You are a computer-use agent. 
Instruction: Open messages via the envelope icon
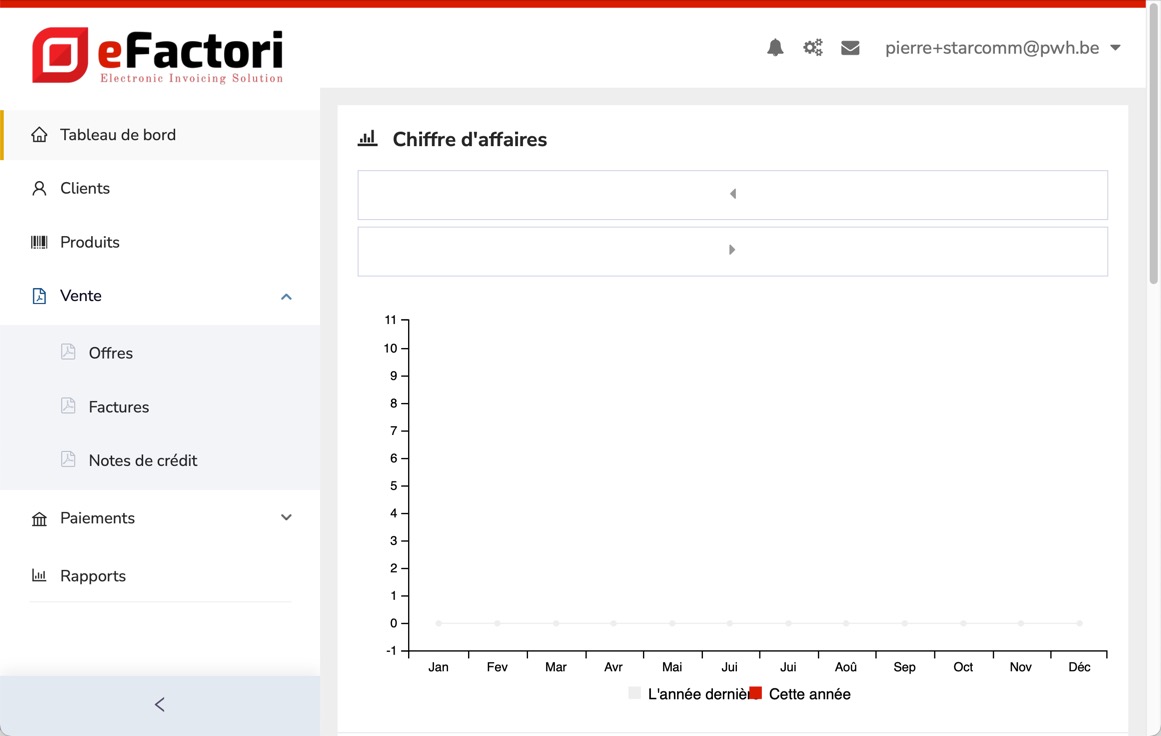coord(850,48)
